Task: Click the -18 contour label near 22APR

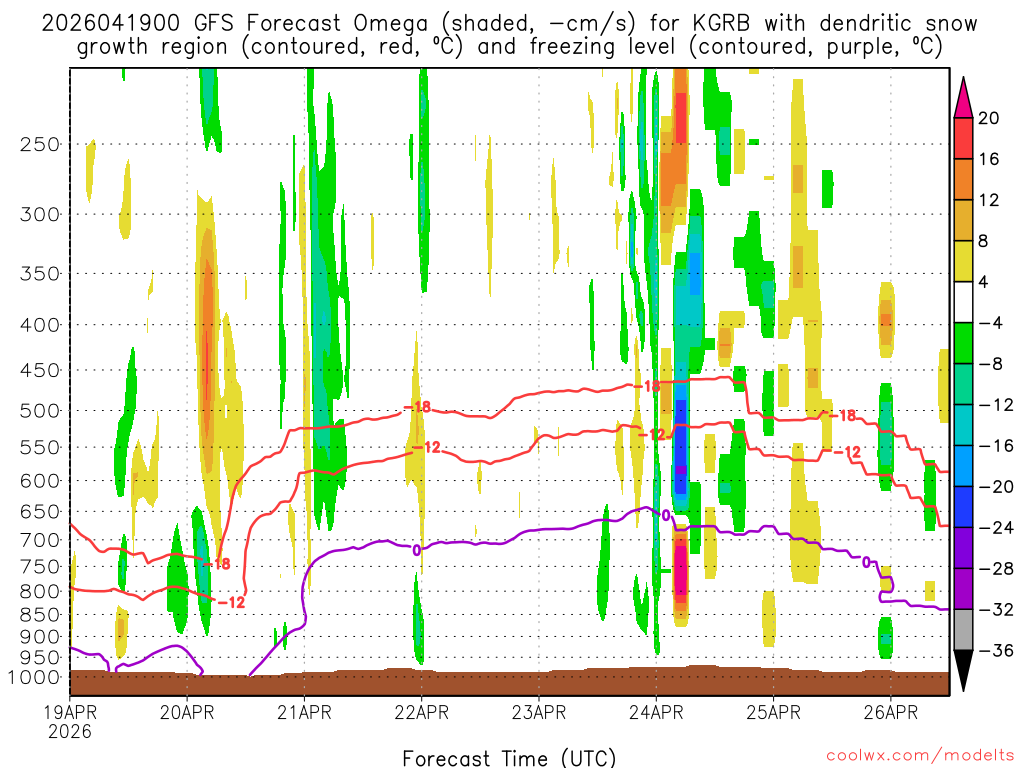Action: tap(417, 407)
